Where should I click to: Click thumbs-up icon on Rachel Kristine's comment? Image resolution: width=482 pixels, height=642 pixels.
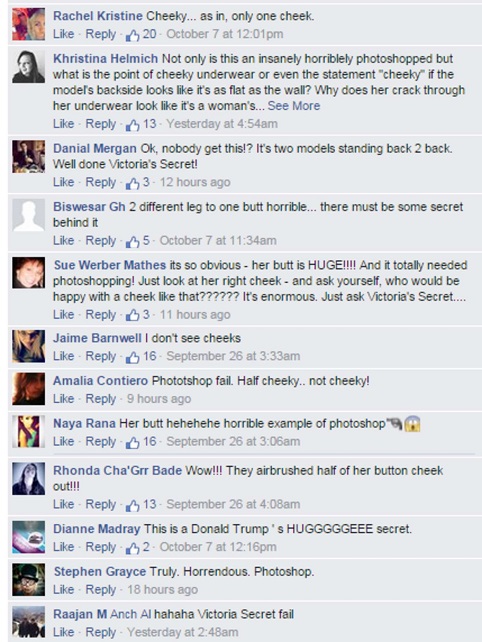(132, 36)
